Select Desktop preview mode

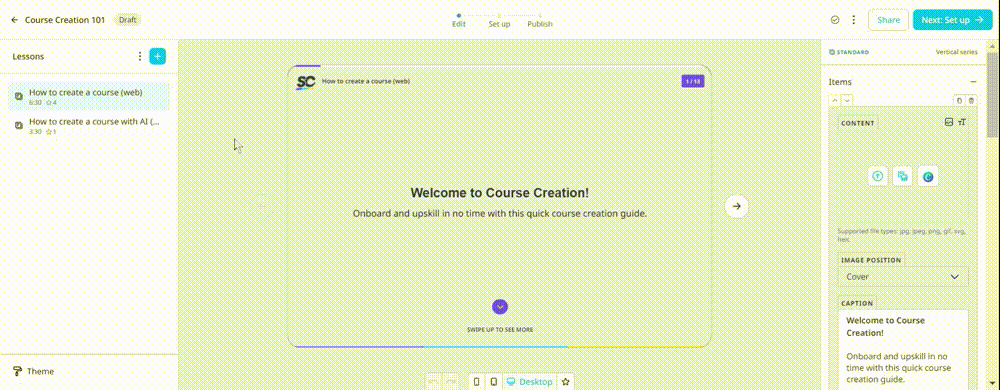(x=529, y=382)
